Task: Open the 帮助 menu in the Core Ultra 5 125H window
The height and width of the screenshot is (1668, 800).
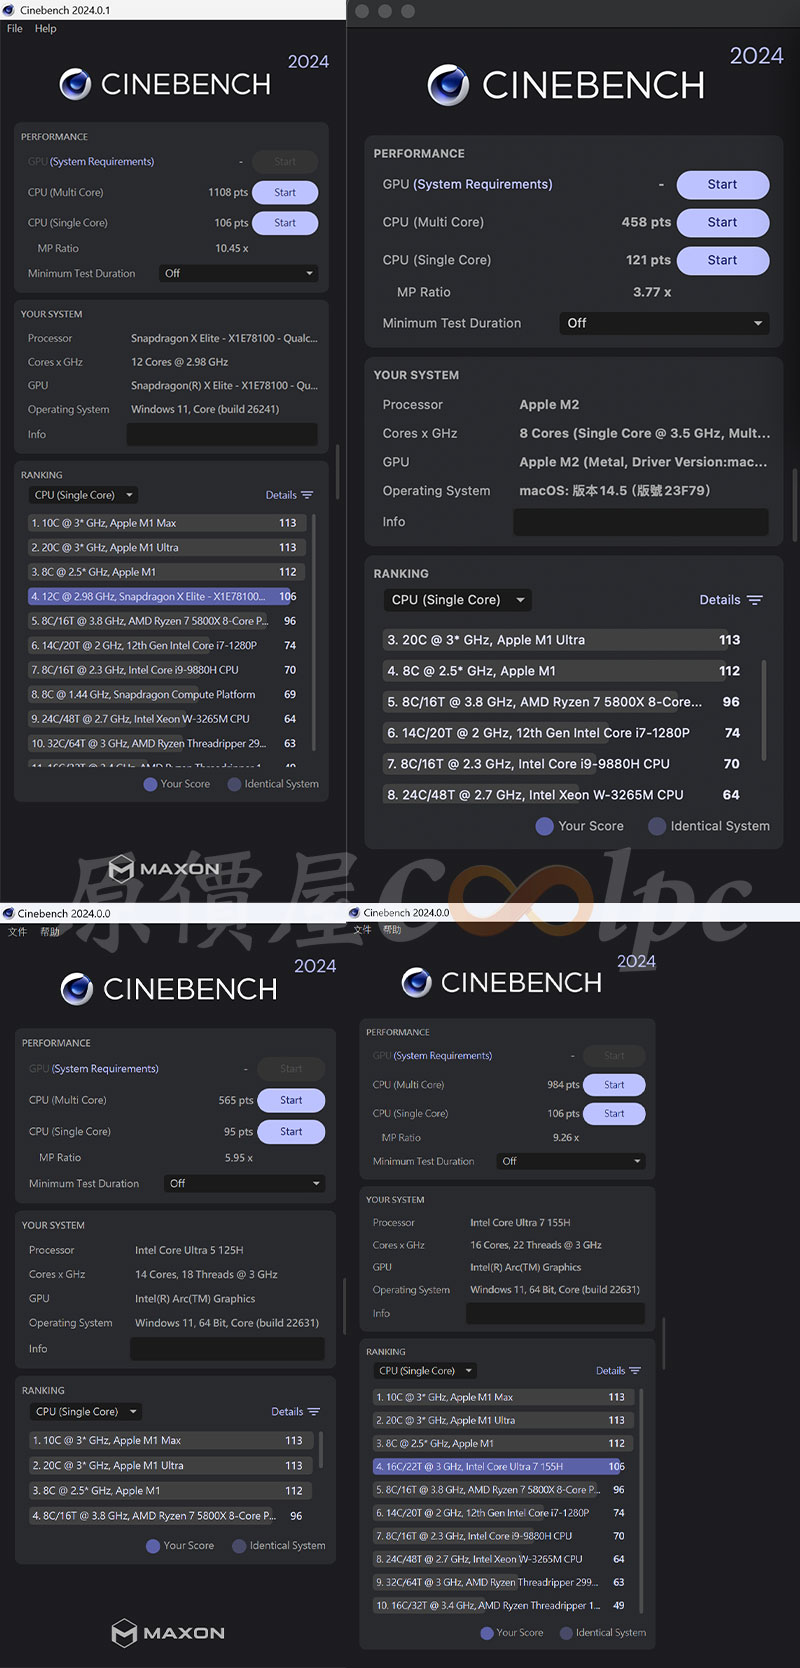Action: pos(50,931)
